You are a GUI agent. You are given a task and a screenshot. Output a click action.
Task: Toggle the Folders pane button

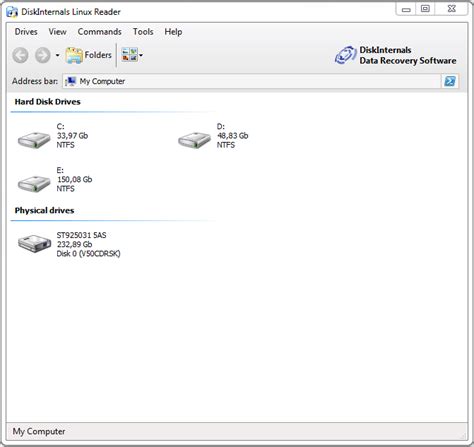pos(89,55)
